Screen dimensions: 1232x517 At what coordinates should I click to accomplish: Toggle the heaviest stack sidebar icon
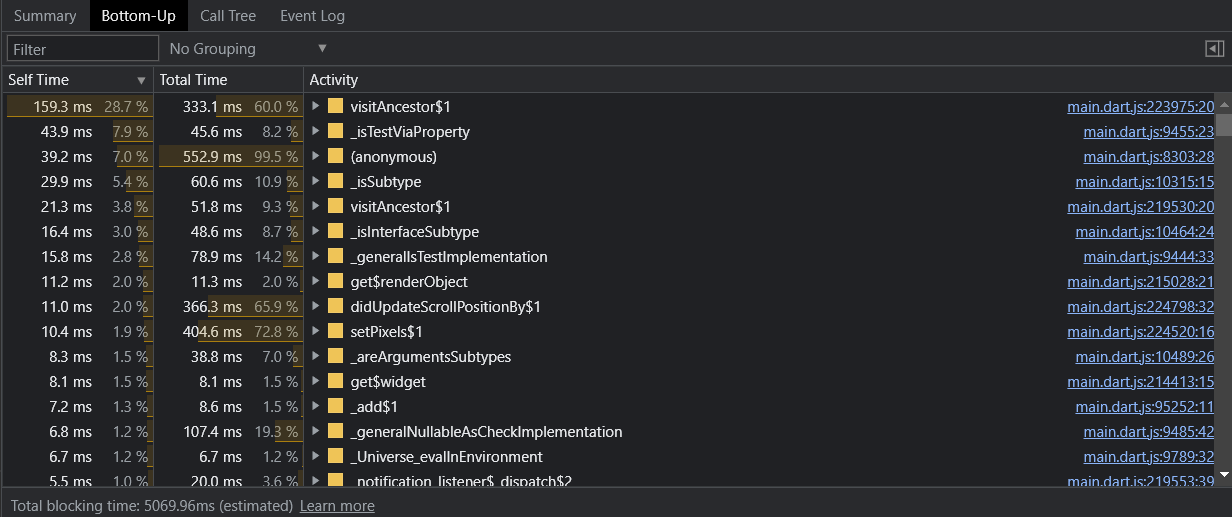point(1215,48)
